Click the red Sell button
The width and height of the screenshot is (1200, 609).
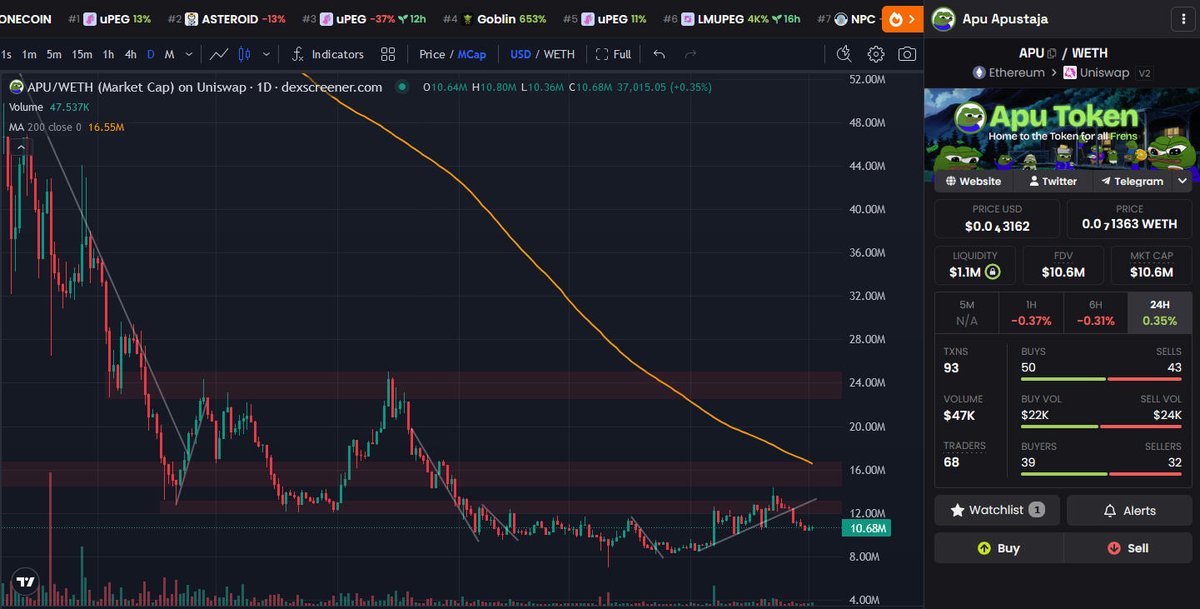point(1127,548)
